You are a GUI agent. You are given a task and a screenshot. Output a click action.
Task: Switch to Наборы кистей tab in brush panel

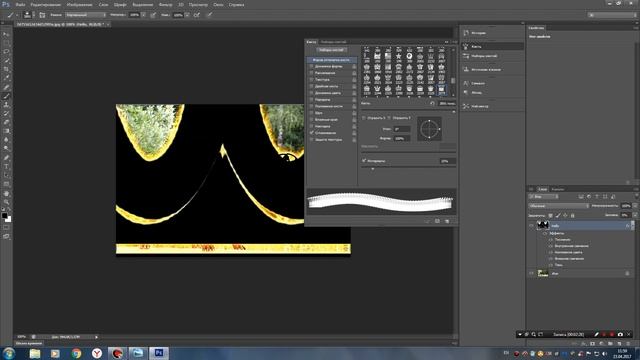(x=333, y=42)
